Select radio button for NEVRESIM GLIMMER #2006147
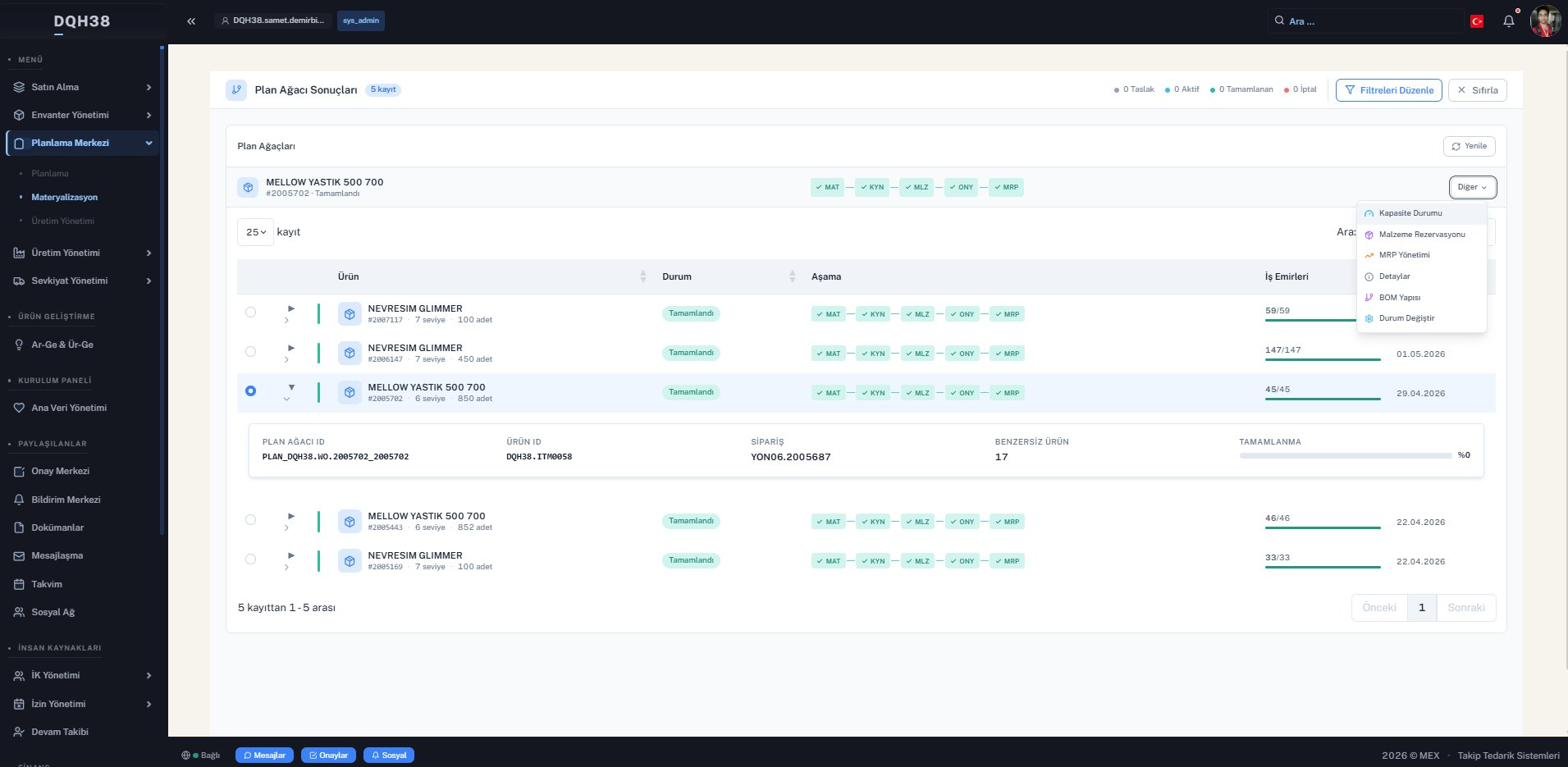 [250, 352]
